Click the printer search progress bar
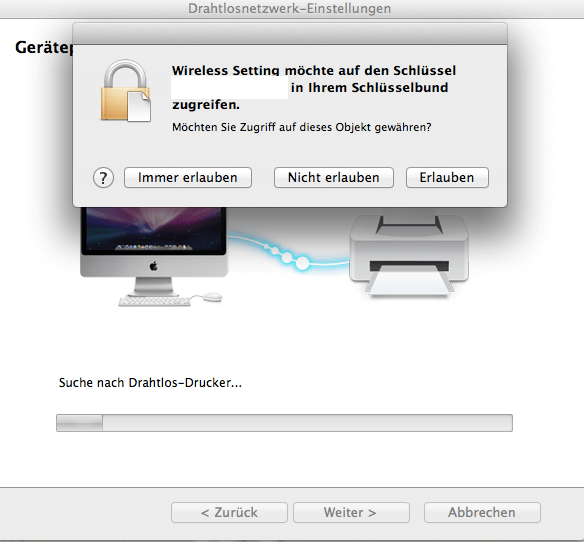584x542 pixels. (x=284, y=423)
